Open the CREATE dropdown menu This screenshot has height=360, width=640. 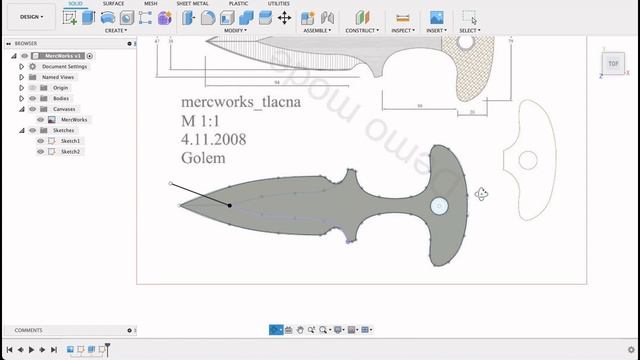coord(116,31)
